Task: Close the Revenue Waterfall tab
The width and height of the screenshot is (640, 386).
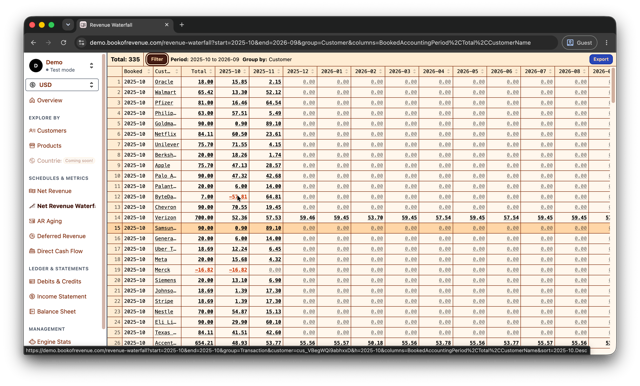Action: 167,25
